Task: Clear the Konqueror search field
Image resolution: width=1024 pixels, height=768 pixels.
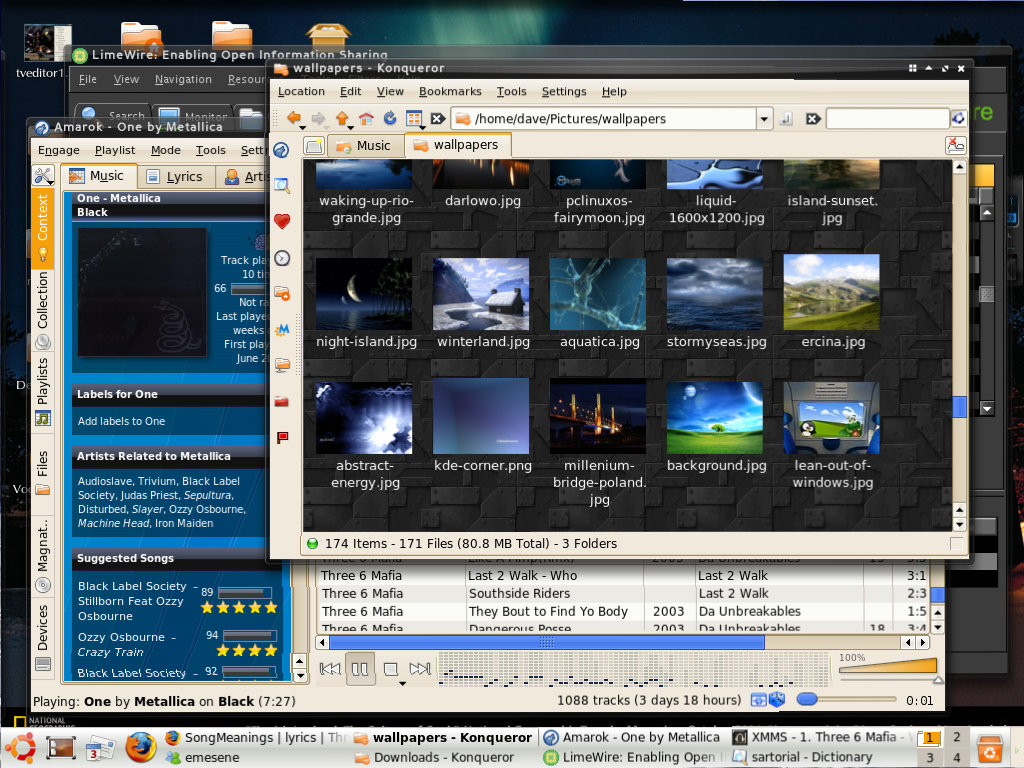Action: point(812,119)
